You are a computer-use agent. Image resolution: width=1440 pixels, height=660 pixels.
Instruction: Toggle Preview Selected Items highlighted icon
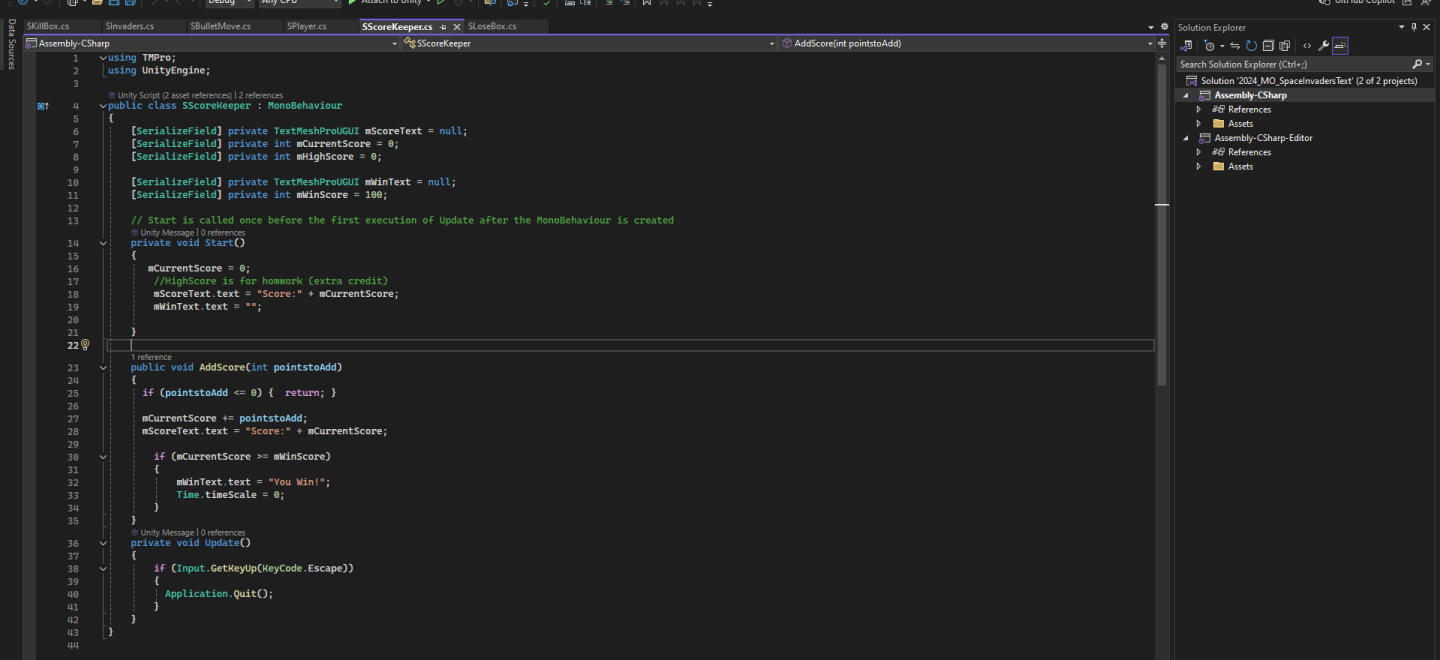(x=1340, y=46)
